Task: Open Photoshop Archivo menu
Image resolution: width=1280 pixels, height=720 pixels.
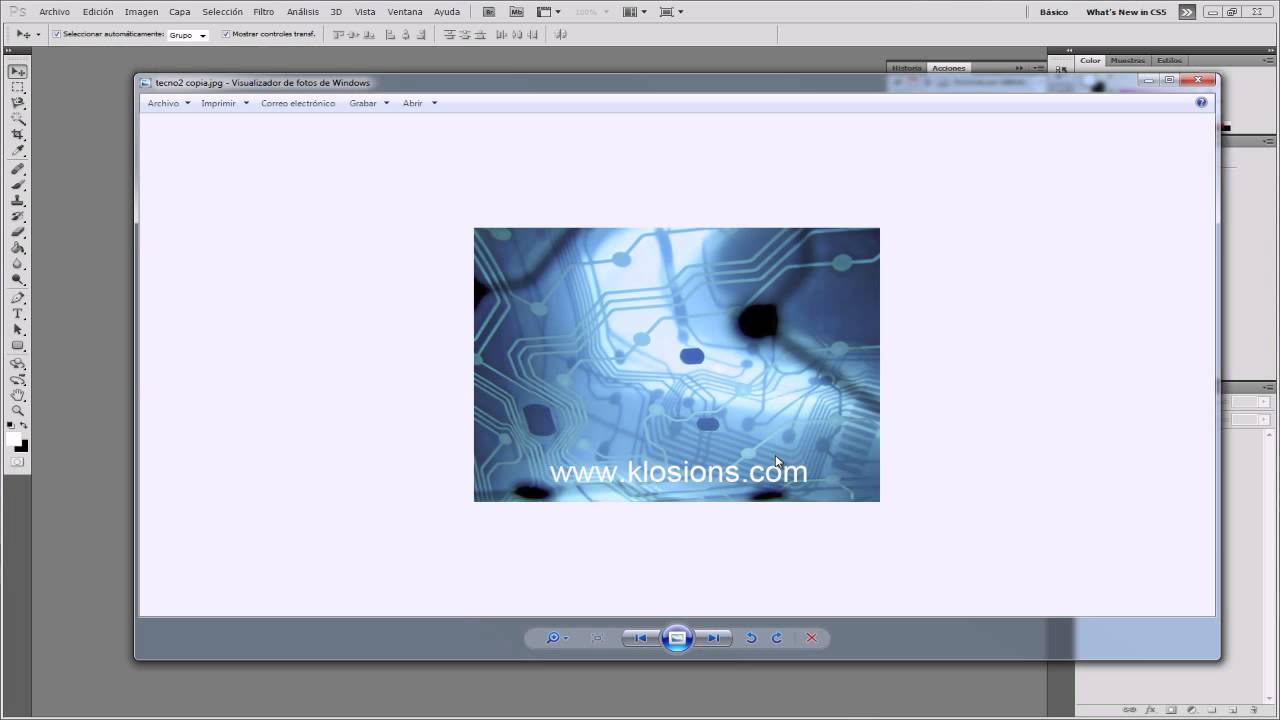Action: pyautogui.click(x=54, y=12)
